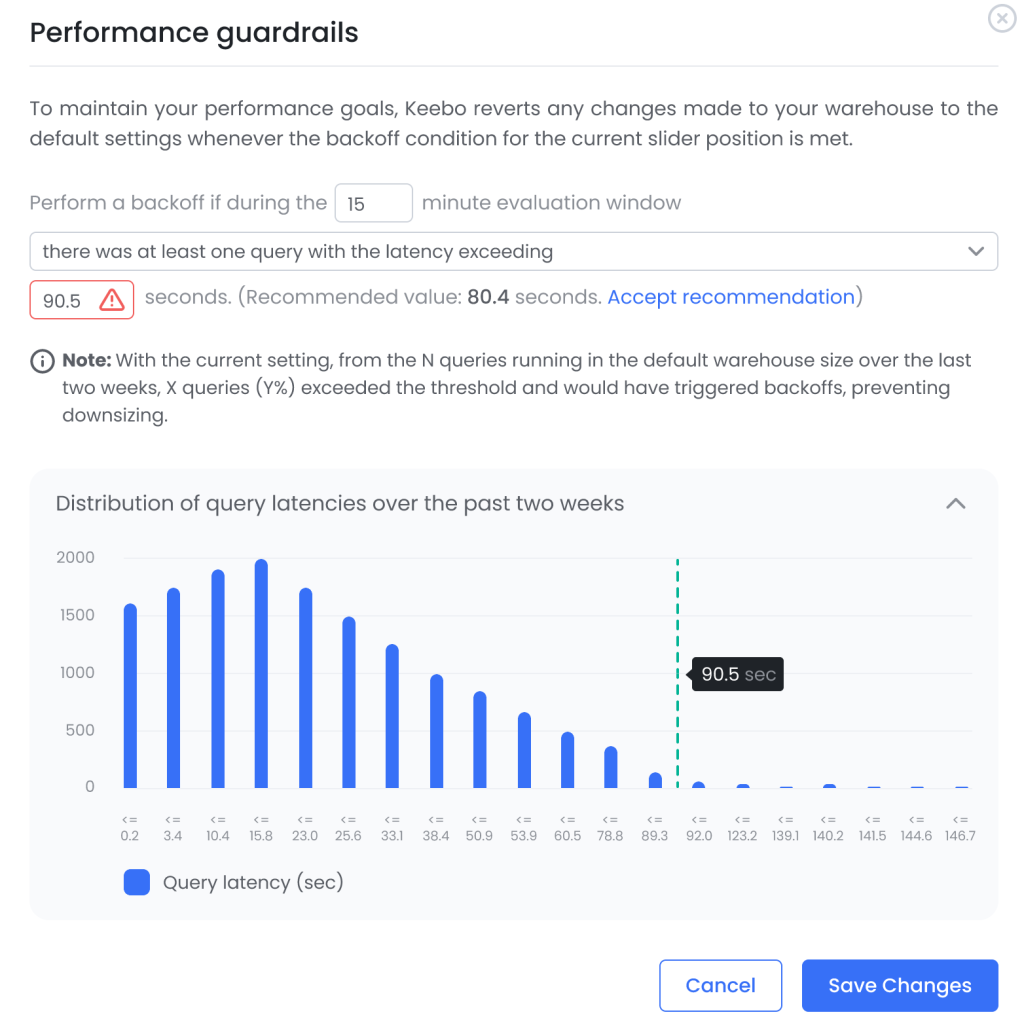Click the info icon next to the Note
1024x1021 pixels.
pos(41,360)
